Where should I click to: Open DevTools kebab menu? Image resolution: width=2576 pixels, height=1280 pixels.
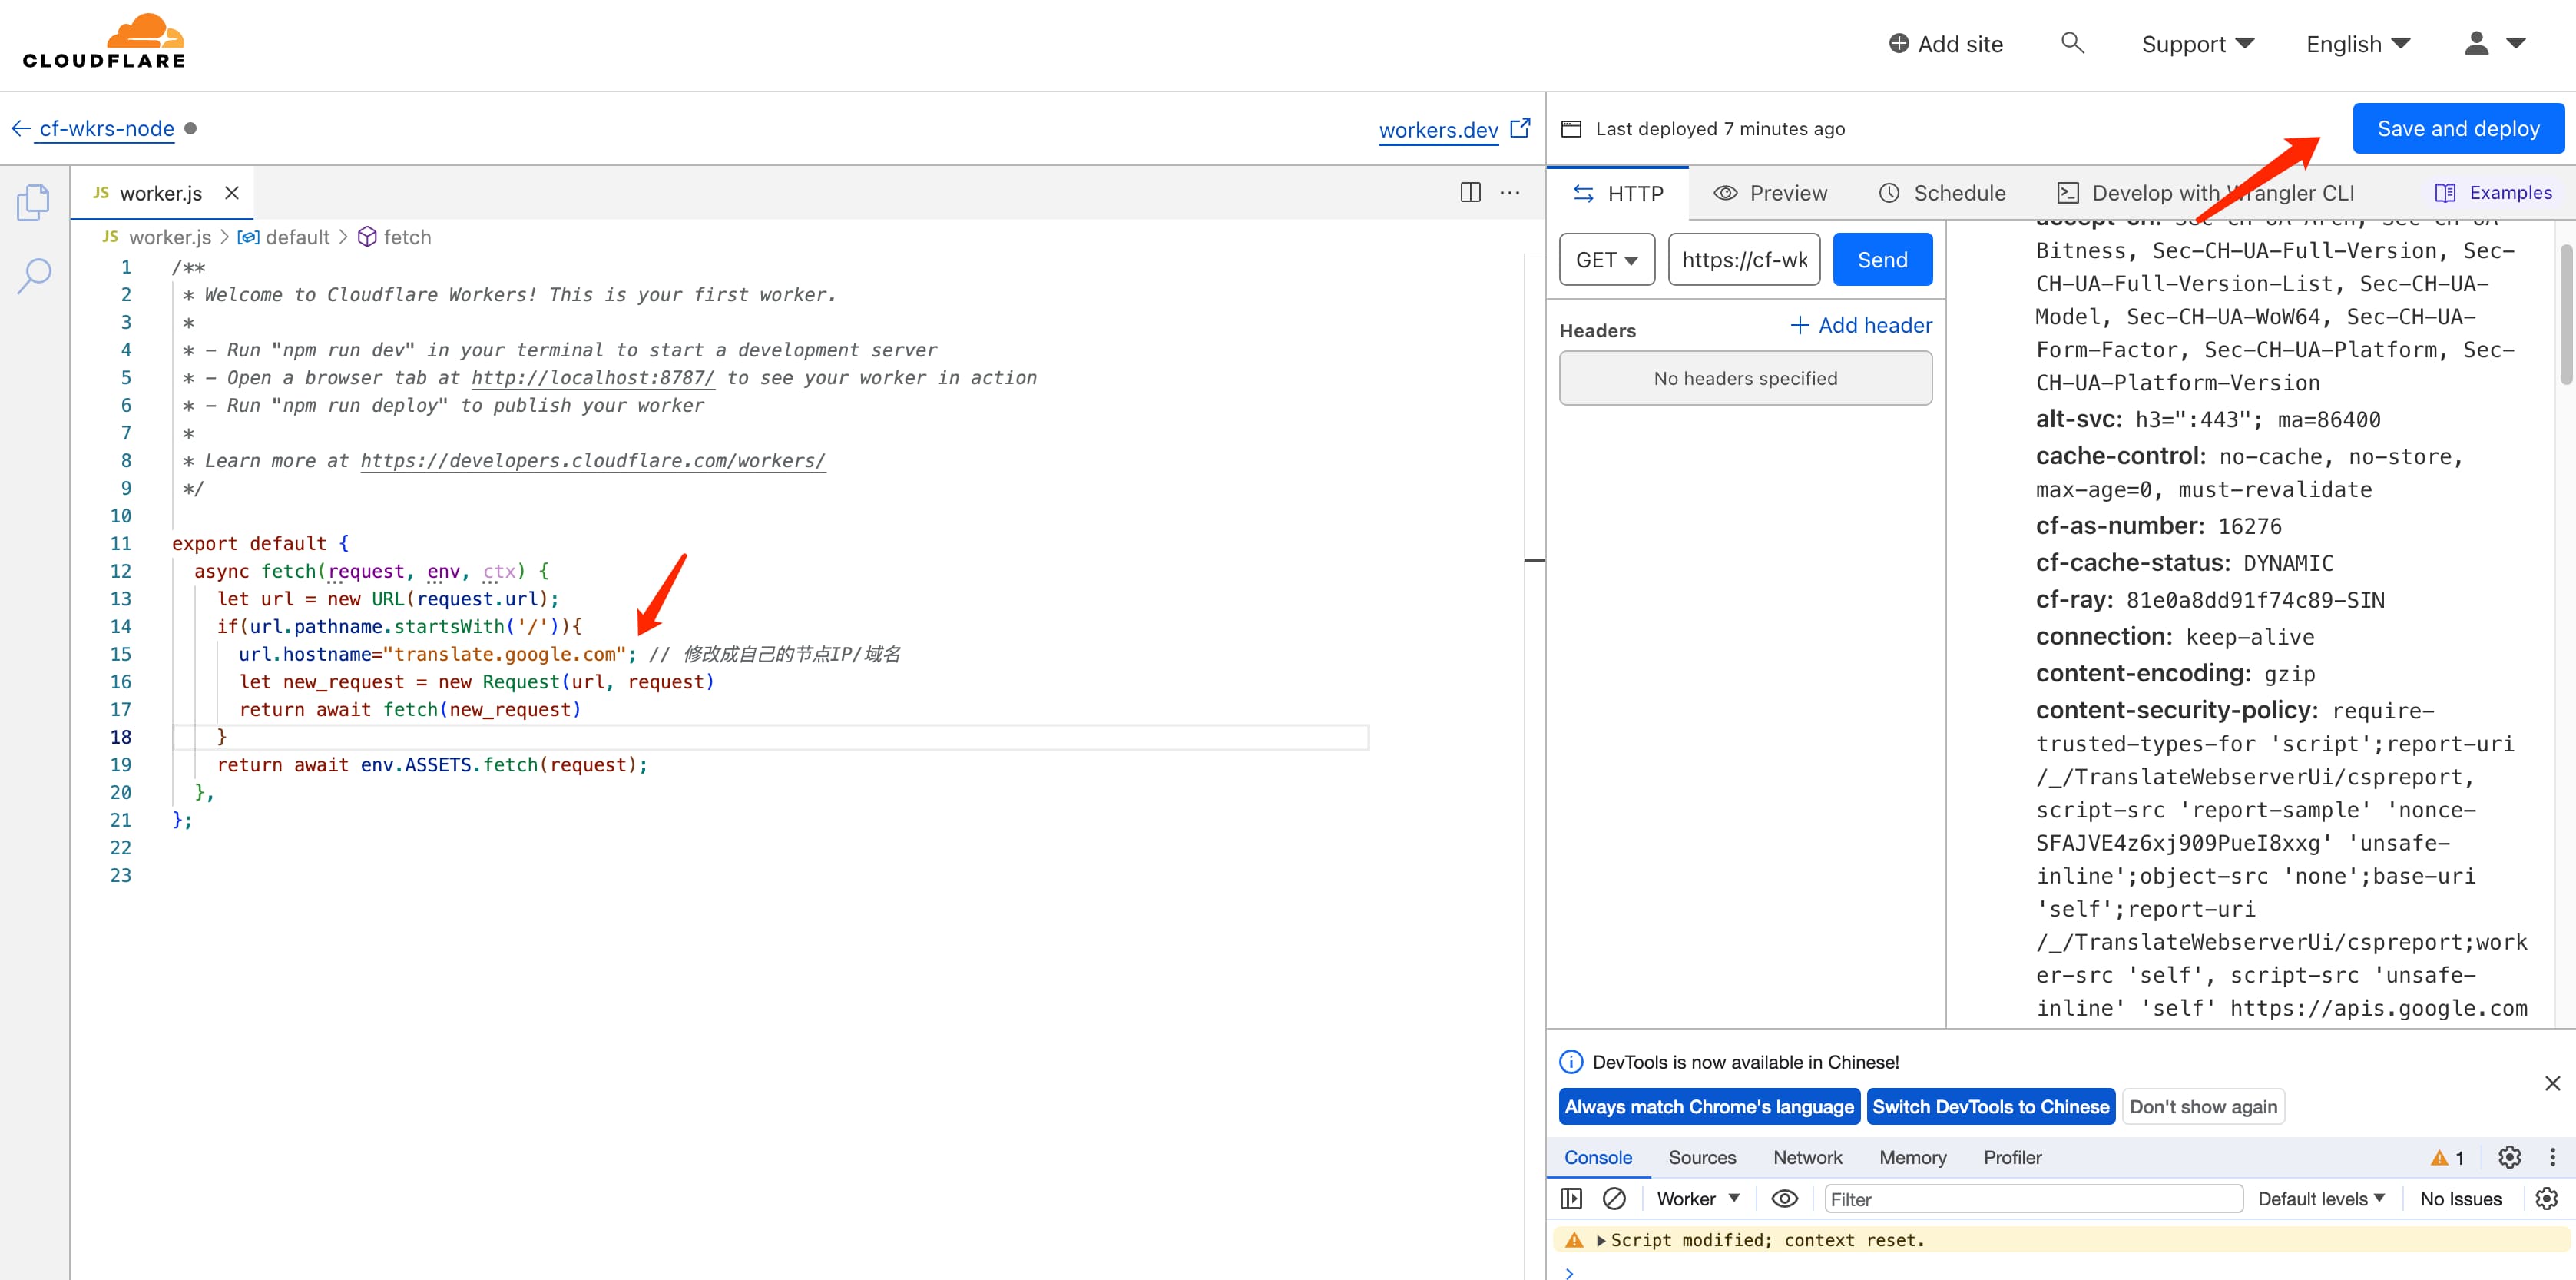point(2552,1157)
